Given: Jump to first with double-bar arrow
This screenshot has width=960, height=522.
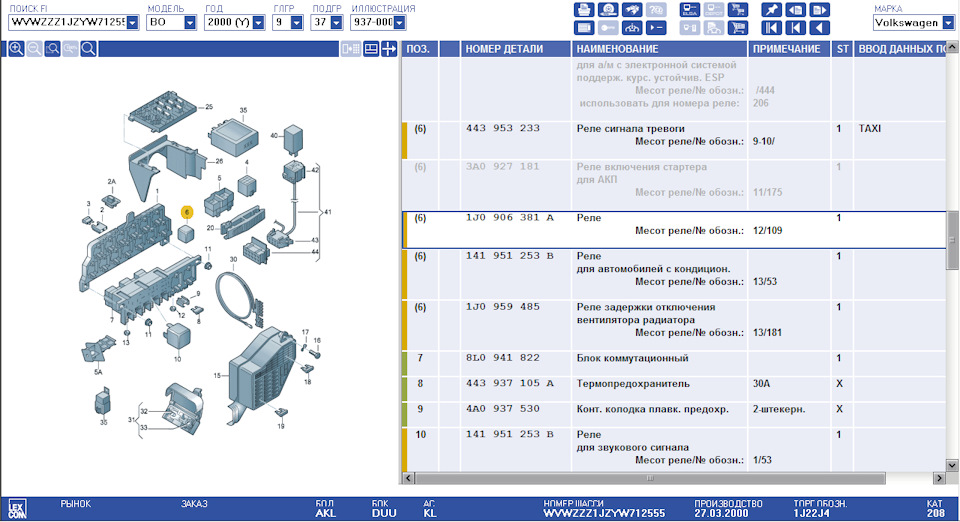Looking at the screenshot, I should coord(771,28).
